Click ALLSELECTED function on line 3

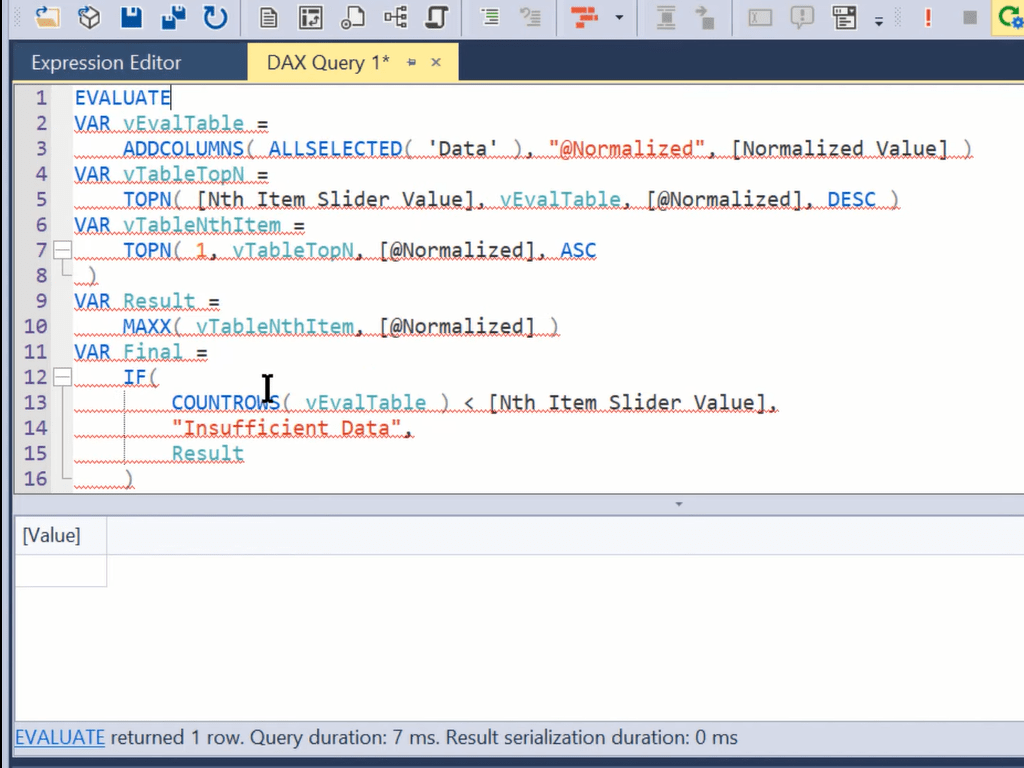[x=335, y=149]
